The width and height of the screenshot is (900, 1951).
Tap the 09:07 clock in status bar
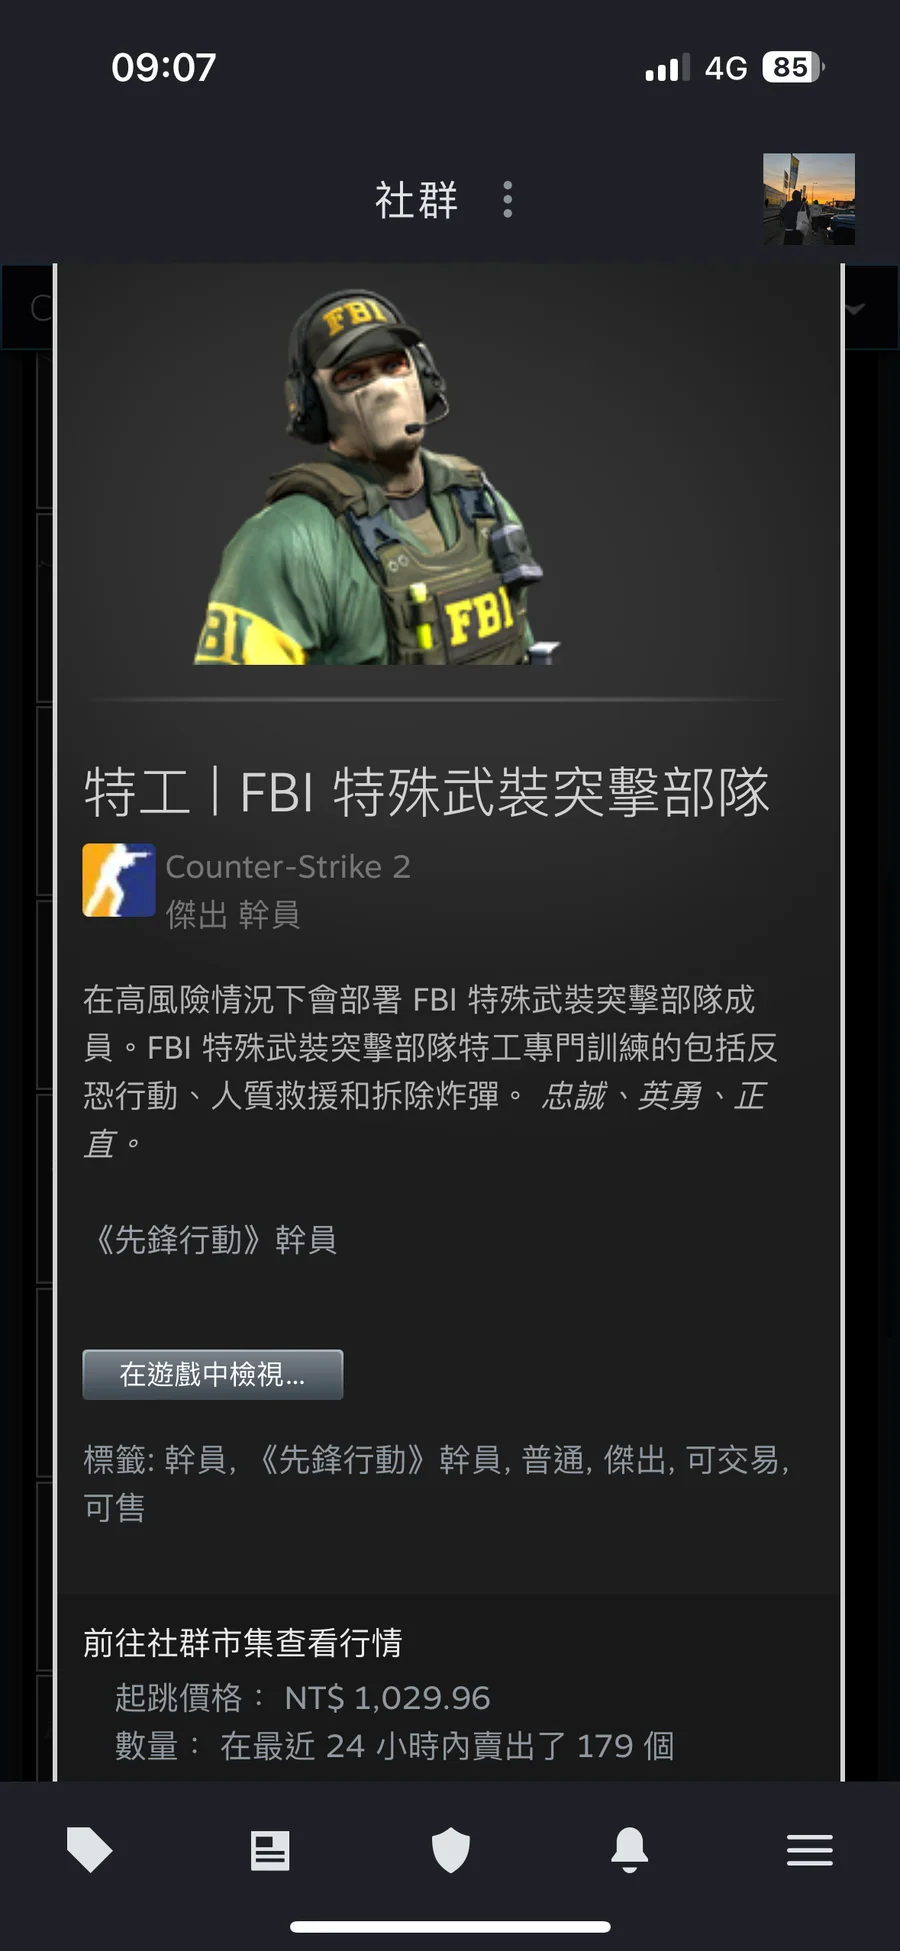click(x=164, y=67)
